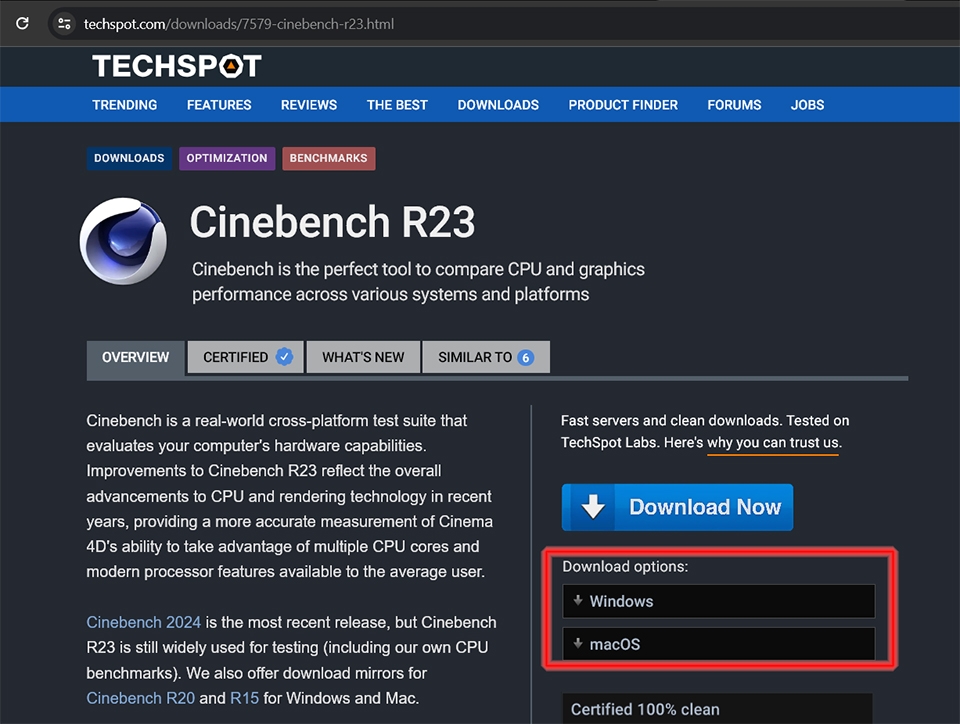Viewport: 960px width, 724px height.
Task: Expand the macOS download option
Action: coord(718,644)
